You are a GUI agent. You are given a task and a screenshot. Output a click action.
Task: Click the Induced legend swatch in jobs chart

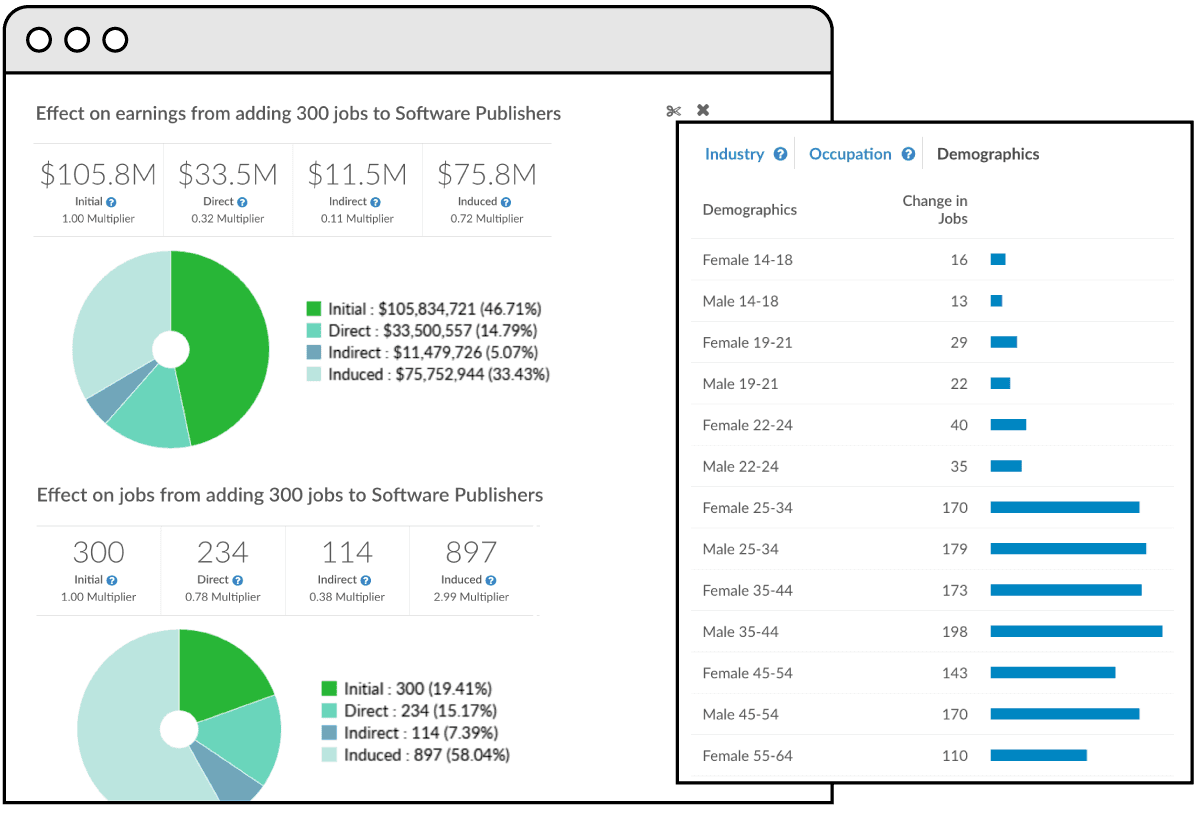(329, 755)
